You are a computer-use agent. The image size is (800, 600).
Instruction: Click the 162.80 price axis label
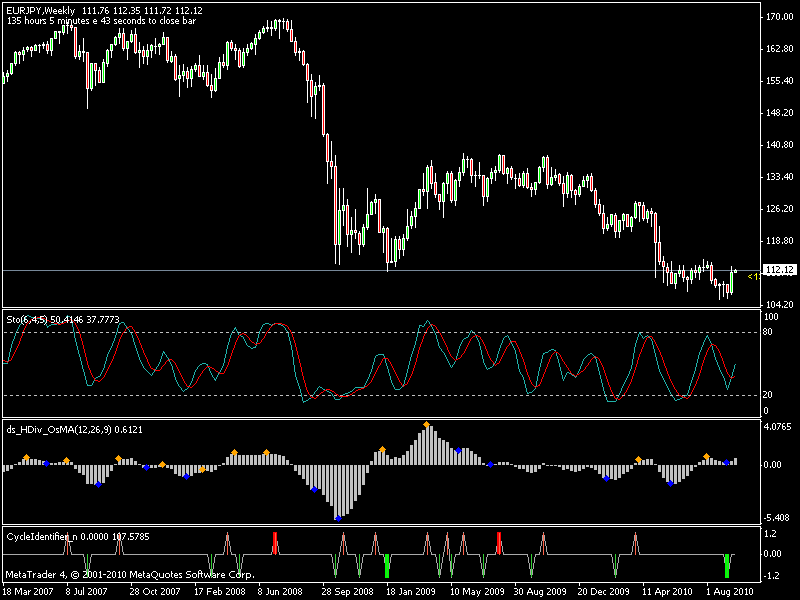tap(780, 49)
